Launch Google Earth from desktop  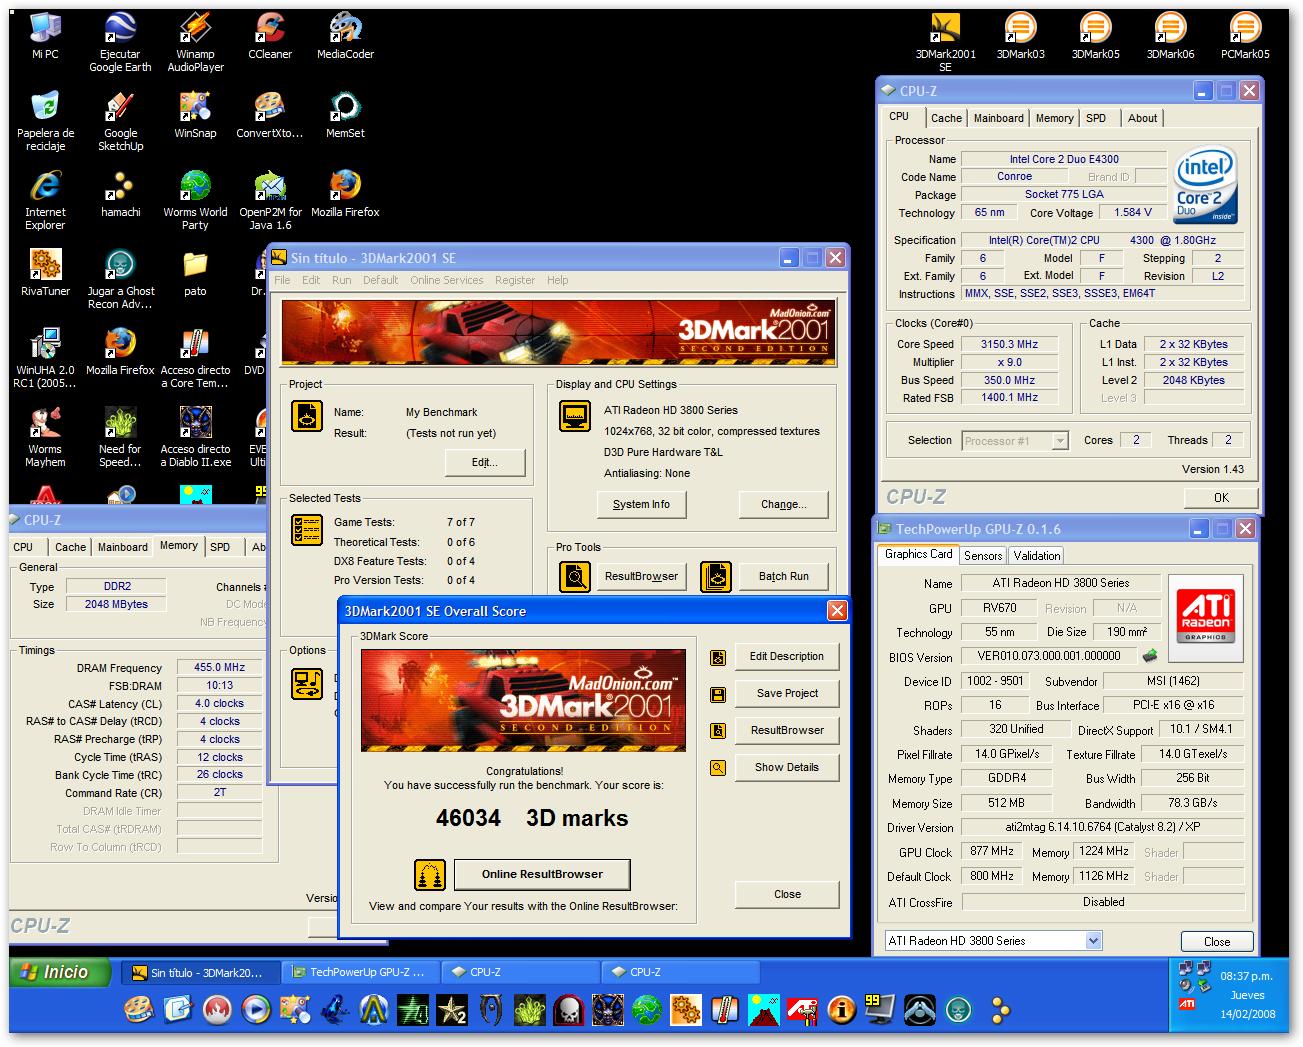(x=120, y=42)
